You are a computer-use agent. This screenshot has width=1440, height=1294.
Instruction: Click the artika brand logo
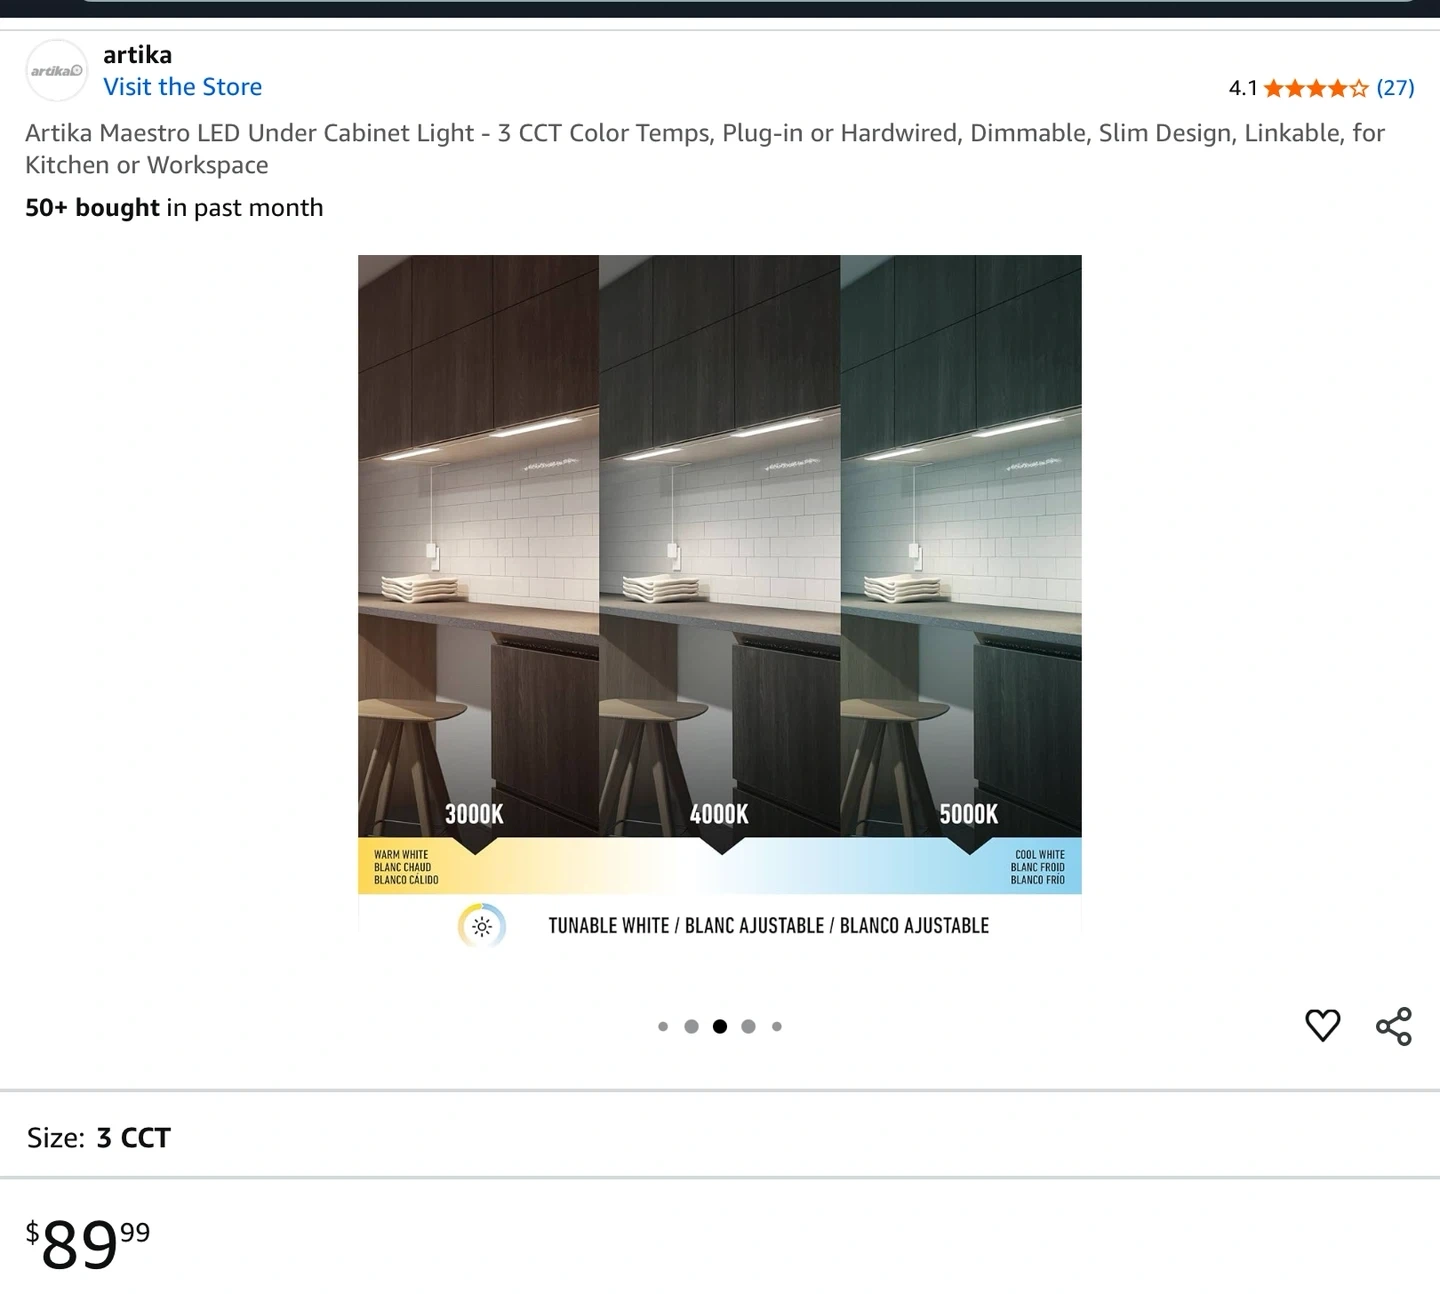coord(57,70)
